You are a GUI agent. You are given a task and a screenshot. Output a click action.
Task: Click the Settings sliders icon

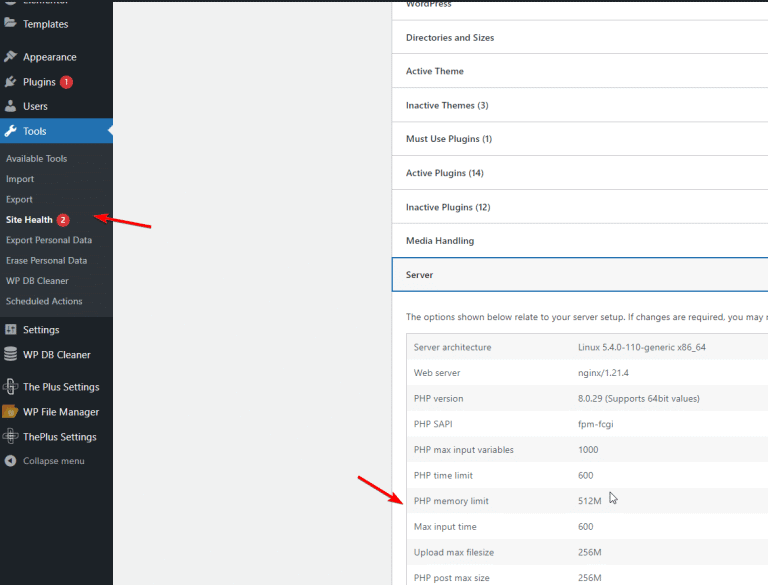(x=10, y=330)
